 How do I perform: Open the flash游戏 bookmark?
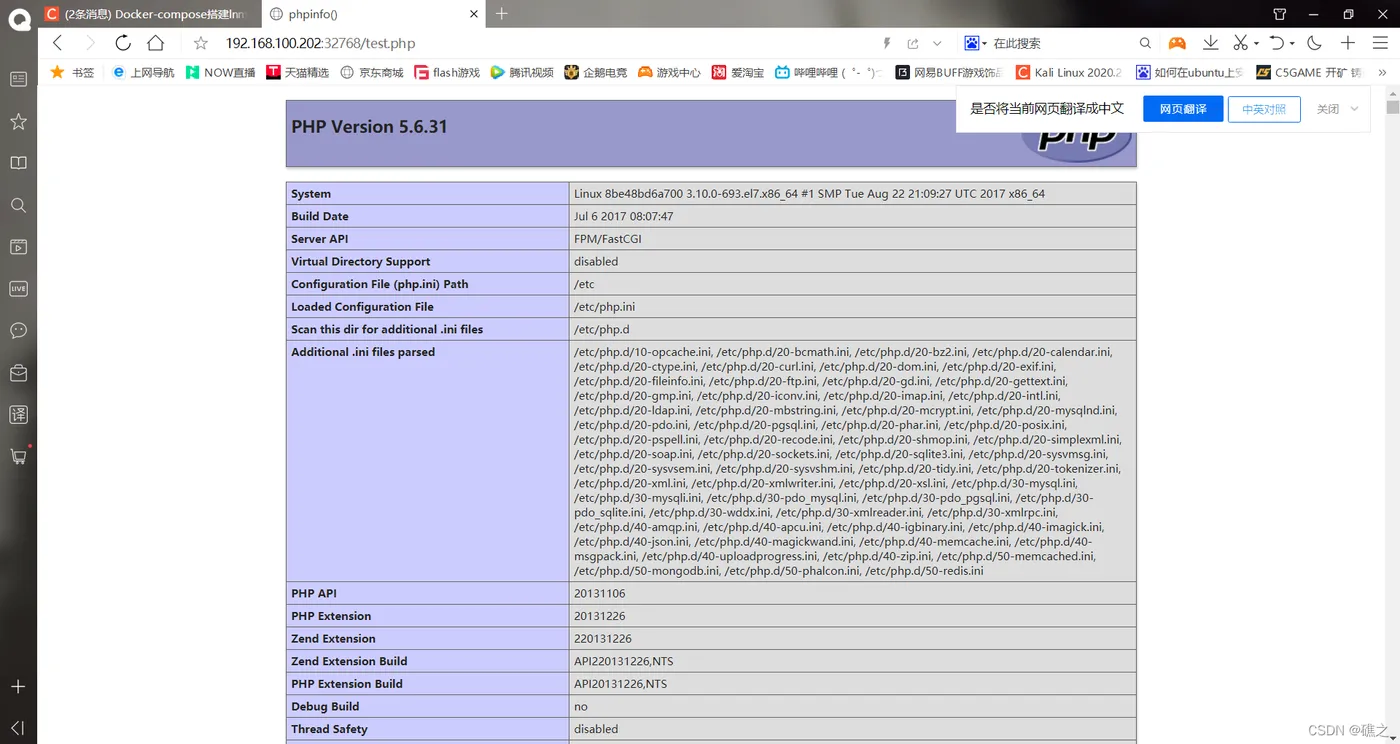point(448,72)
